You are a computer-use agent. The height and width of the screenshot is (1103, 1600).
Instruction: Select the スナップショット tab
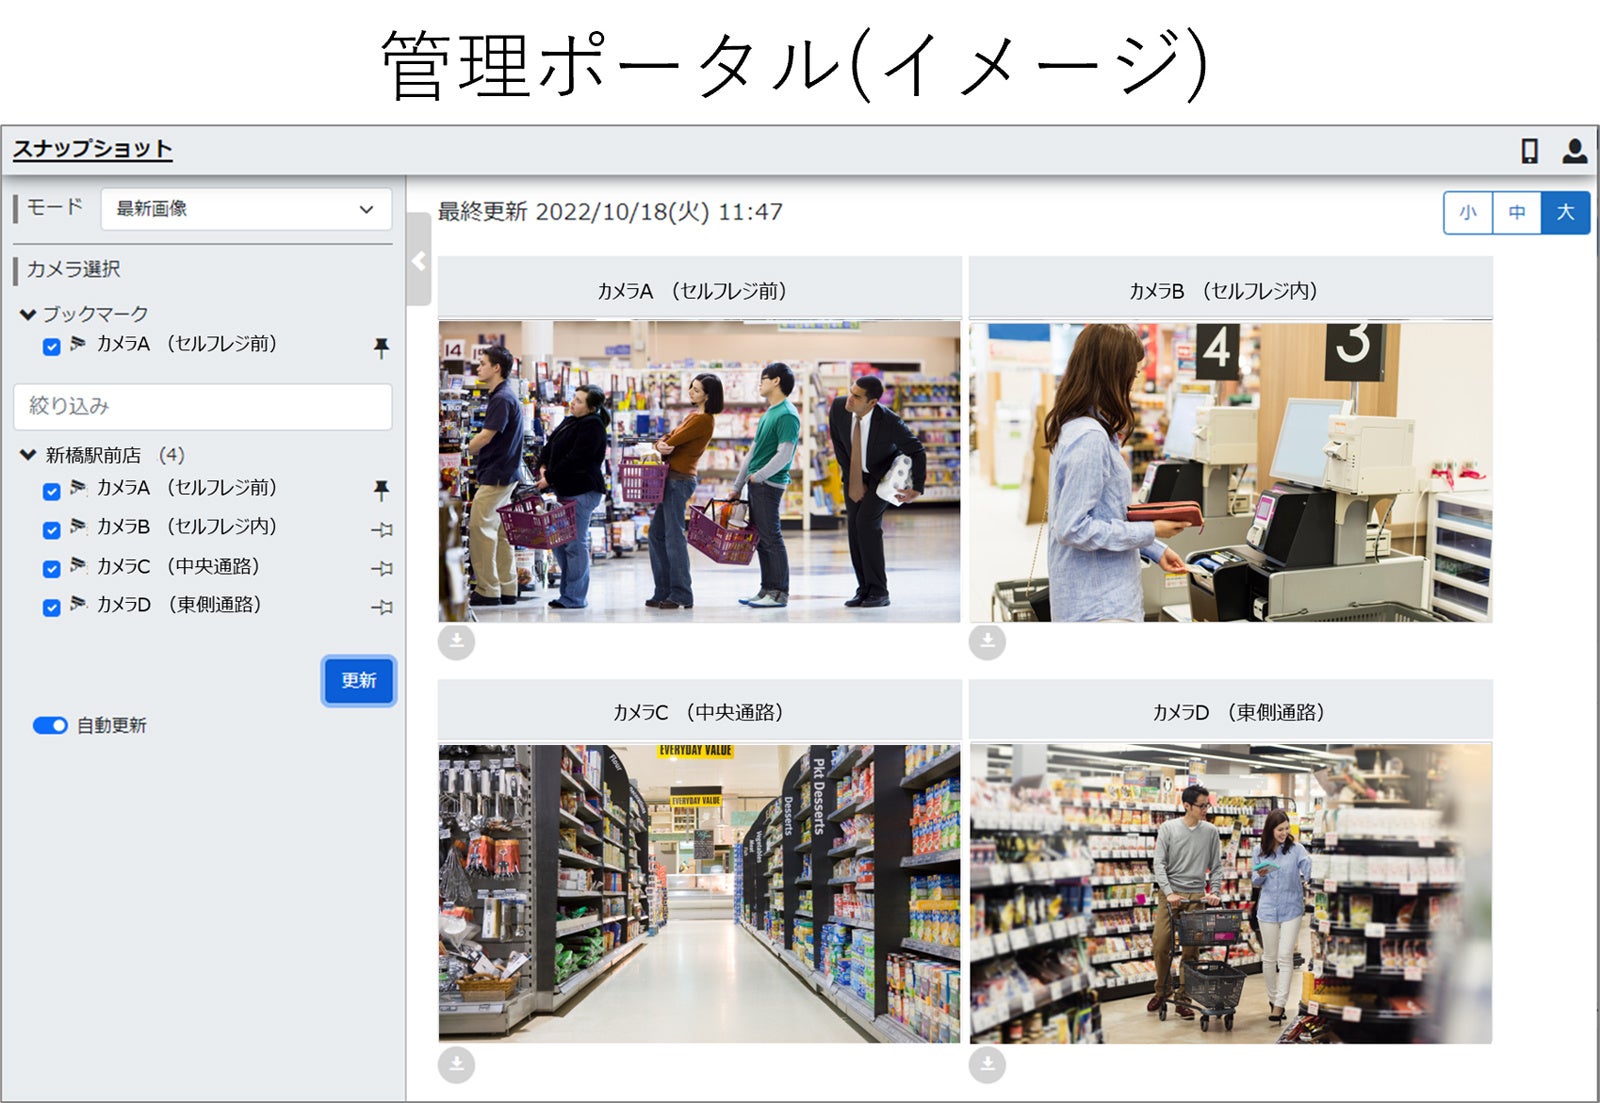click(x=92, y=148)
